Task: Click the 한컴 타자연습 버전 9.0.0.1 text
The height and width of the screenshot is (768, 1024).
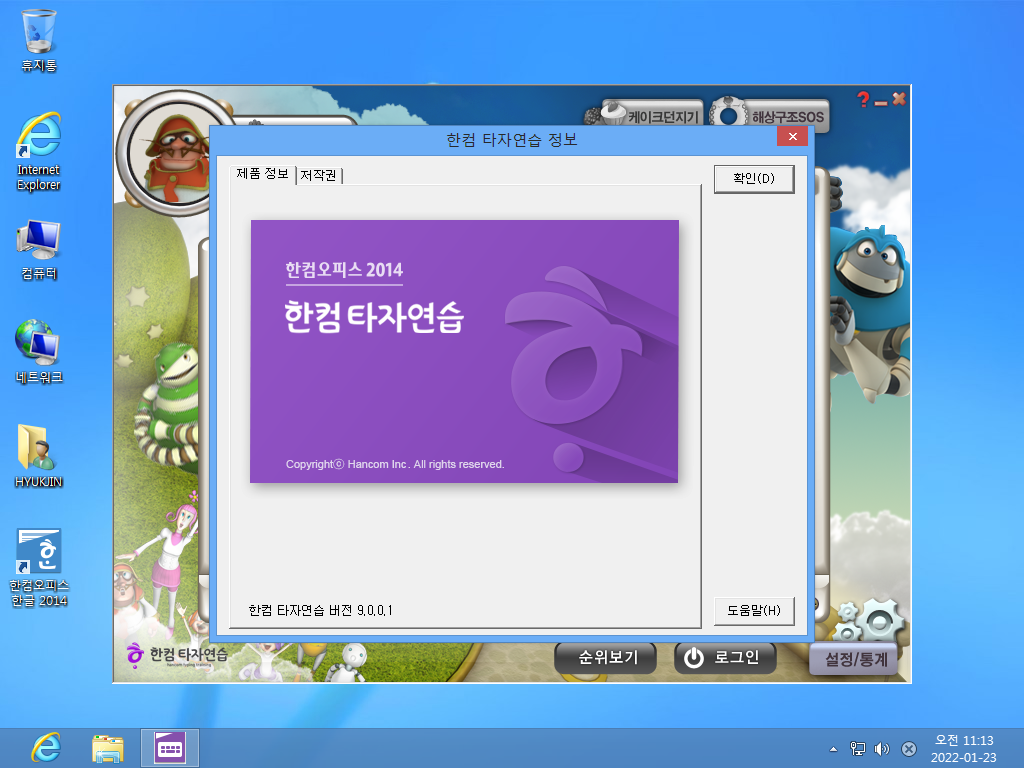Action: point(321,610)
